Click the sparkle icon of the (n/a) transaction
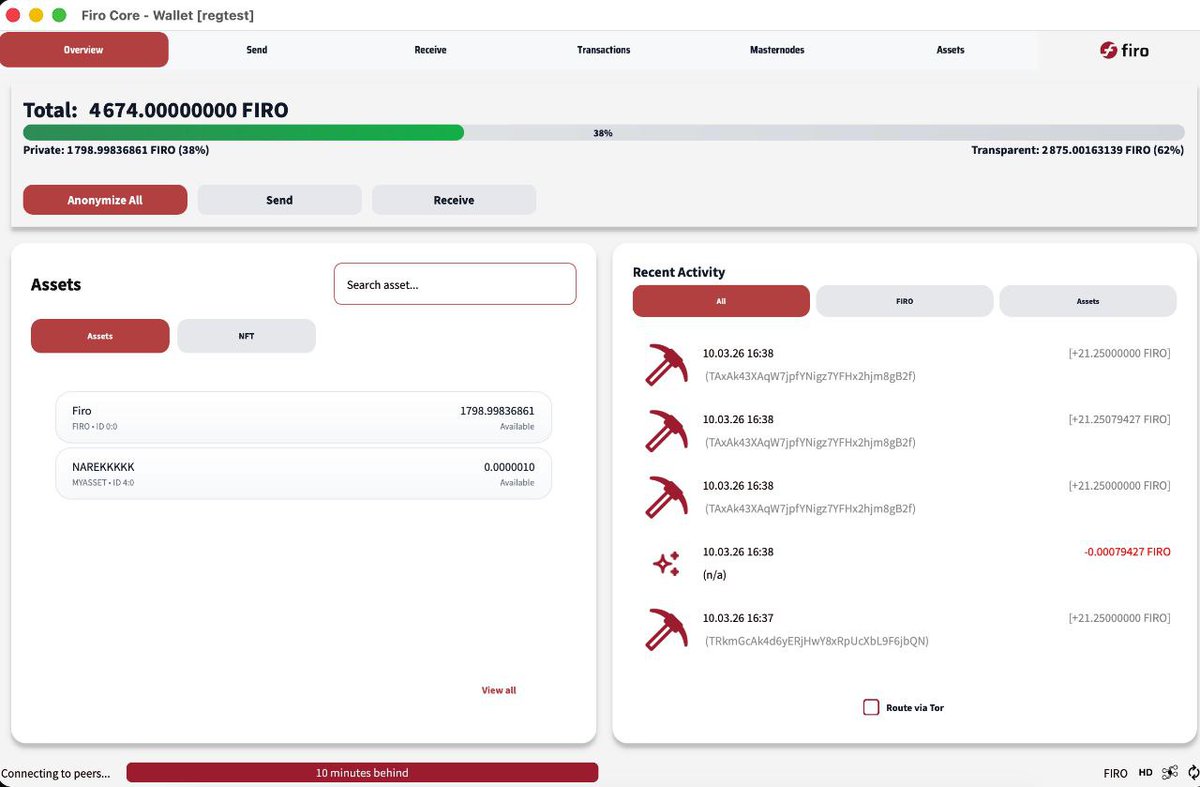This screenshot has width=1200, height=787. pos(666,564)
